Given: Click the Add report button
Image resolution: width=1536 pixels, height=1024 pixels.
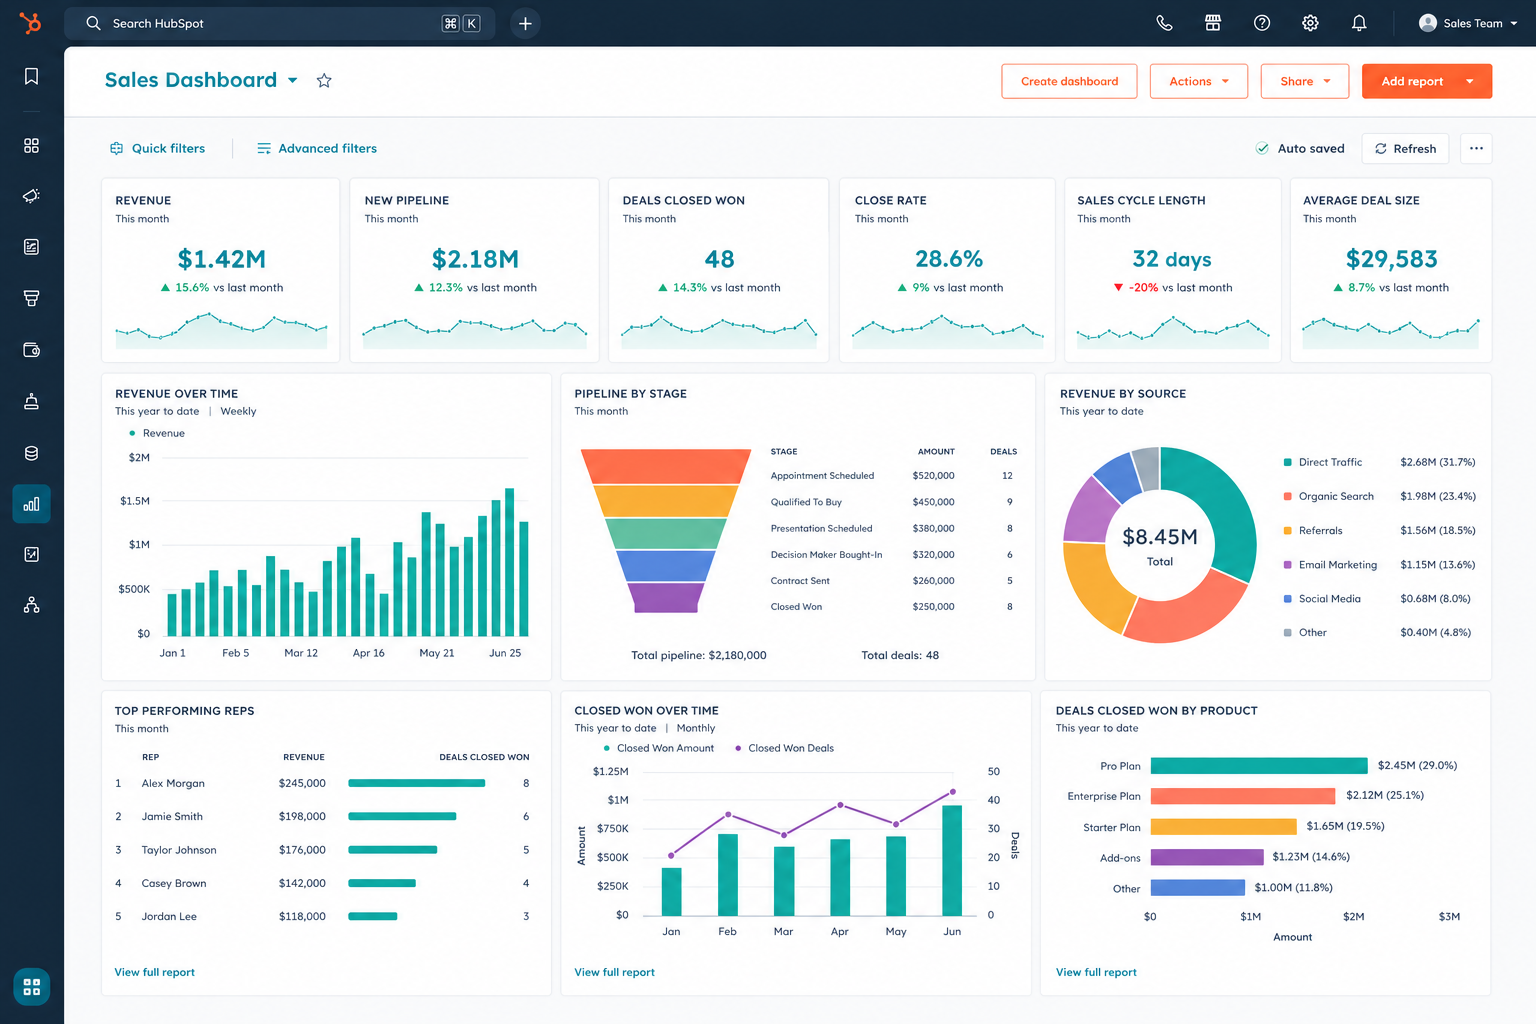Looking at the screenshot, I should coord(1412,81).
